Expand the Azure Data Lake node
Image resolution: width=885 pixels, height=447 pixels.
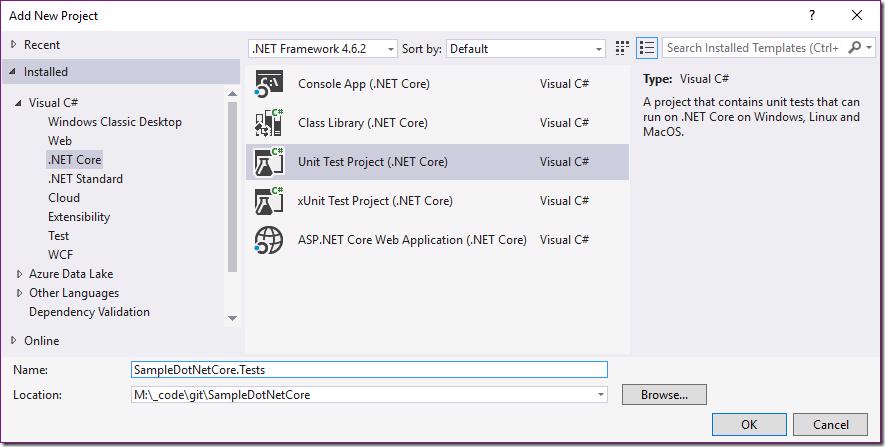click(x=20, y=274)
